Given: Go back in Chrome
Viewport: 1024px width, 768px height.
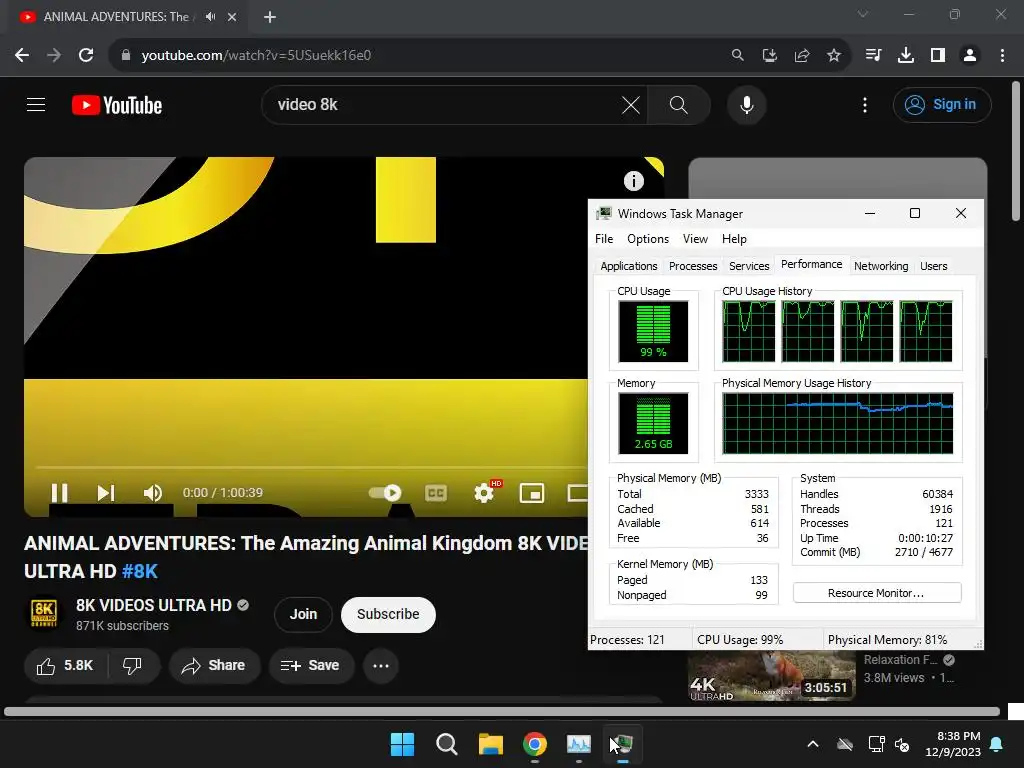Looking at the screenshot, I should click(x=22, y=55).
